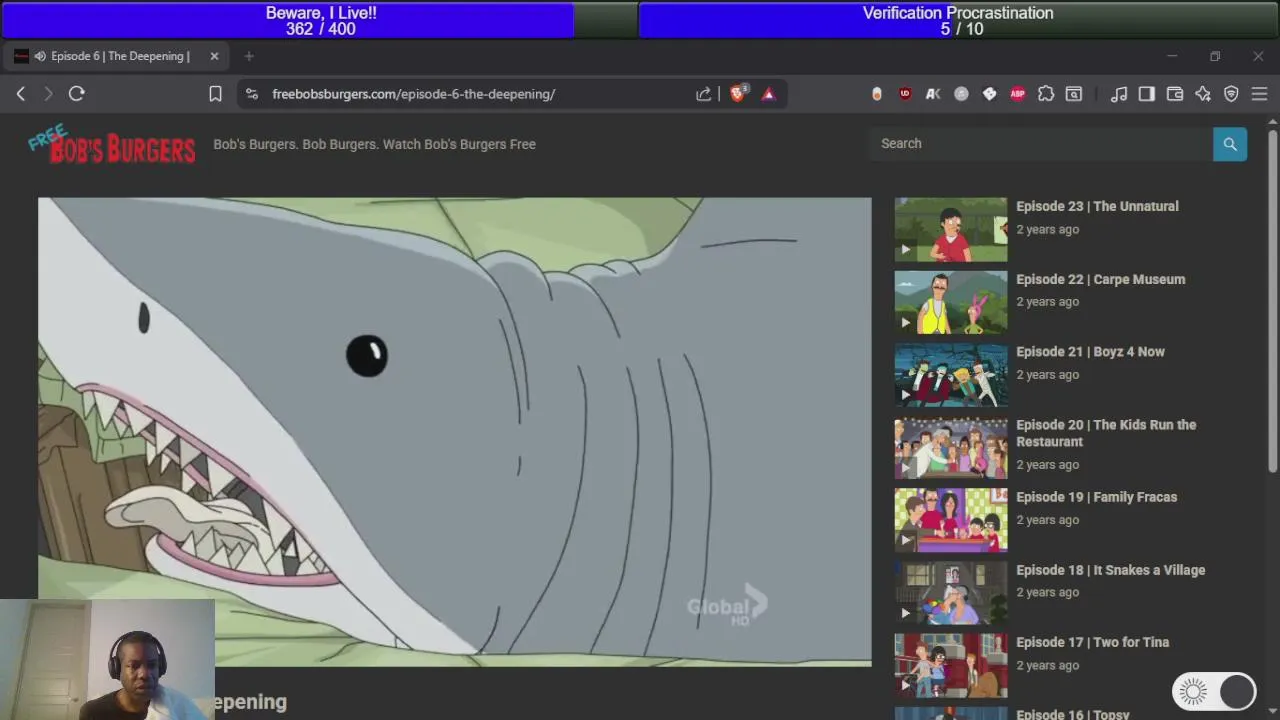Click the 'Verification Procrastination' progress bar

(958, 20)
